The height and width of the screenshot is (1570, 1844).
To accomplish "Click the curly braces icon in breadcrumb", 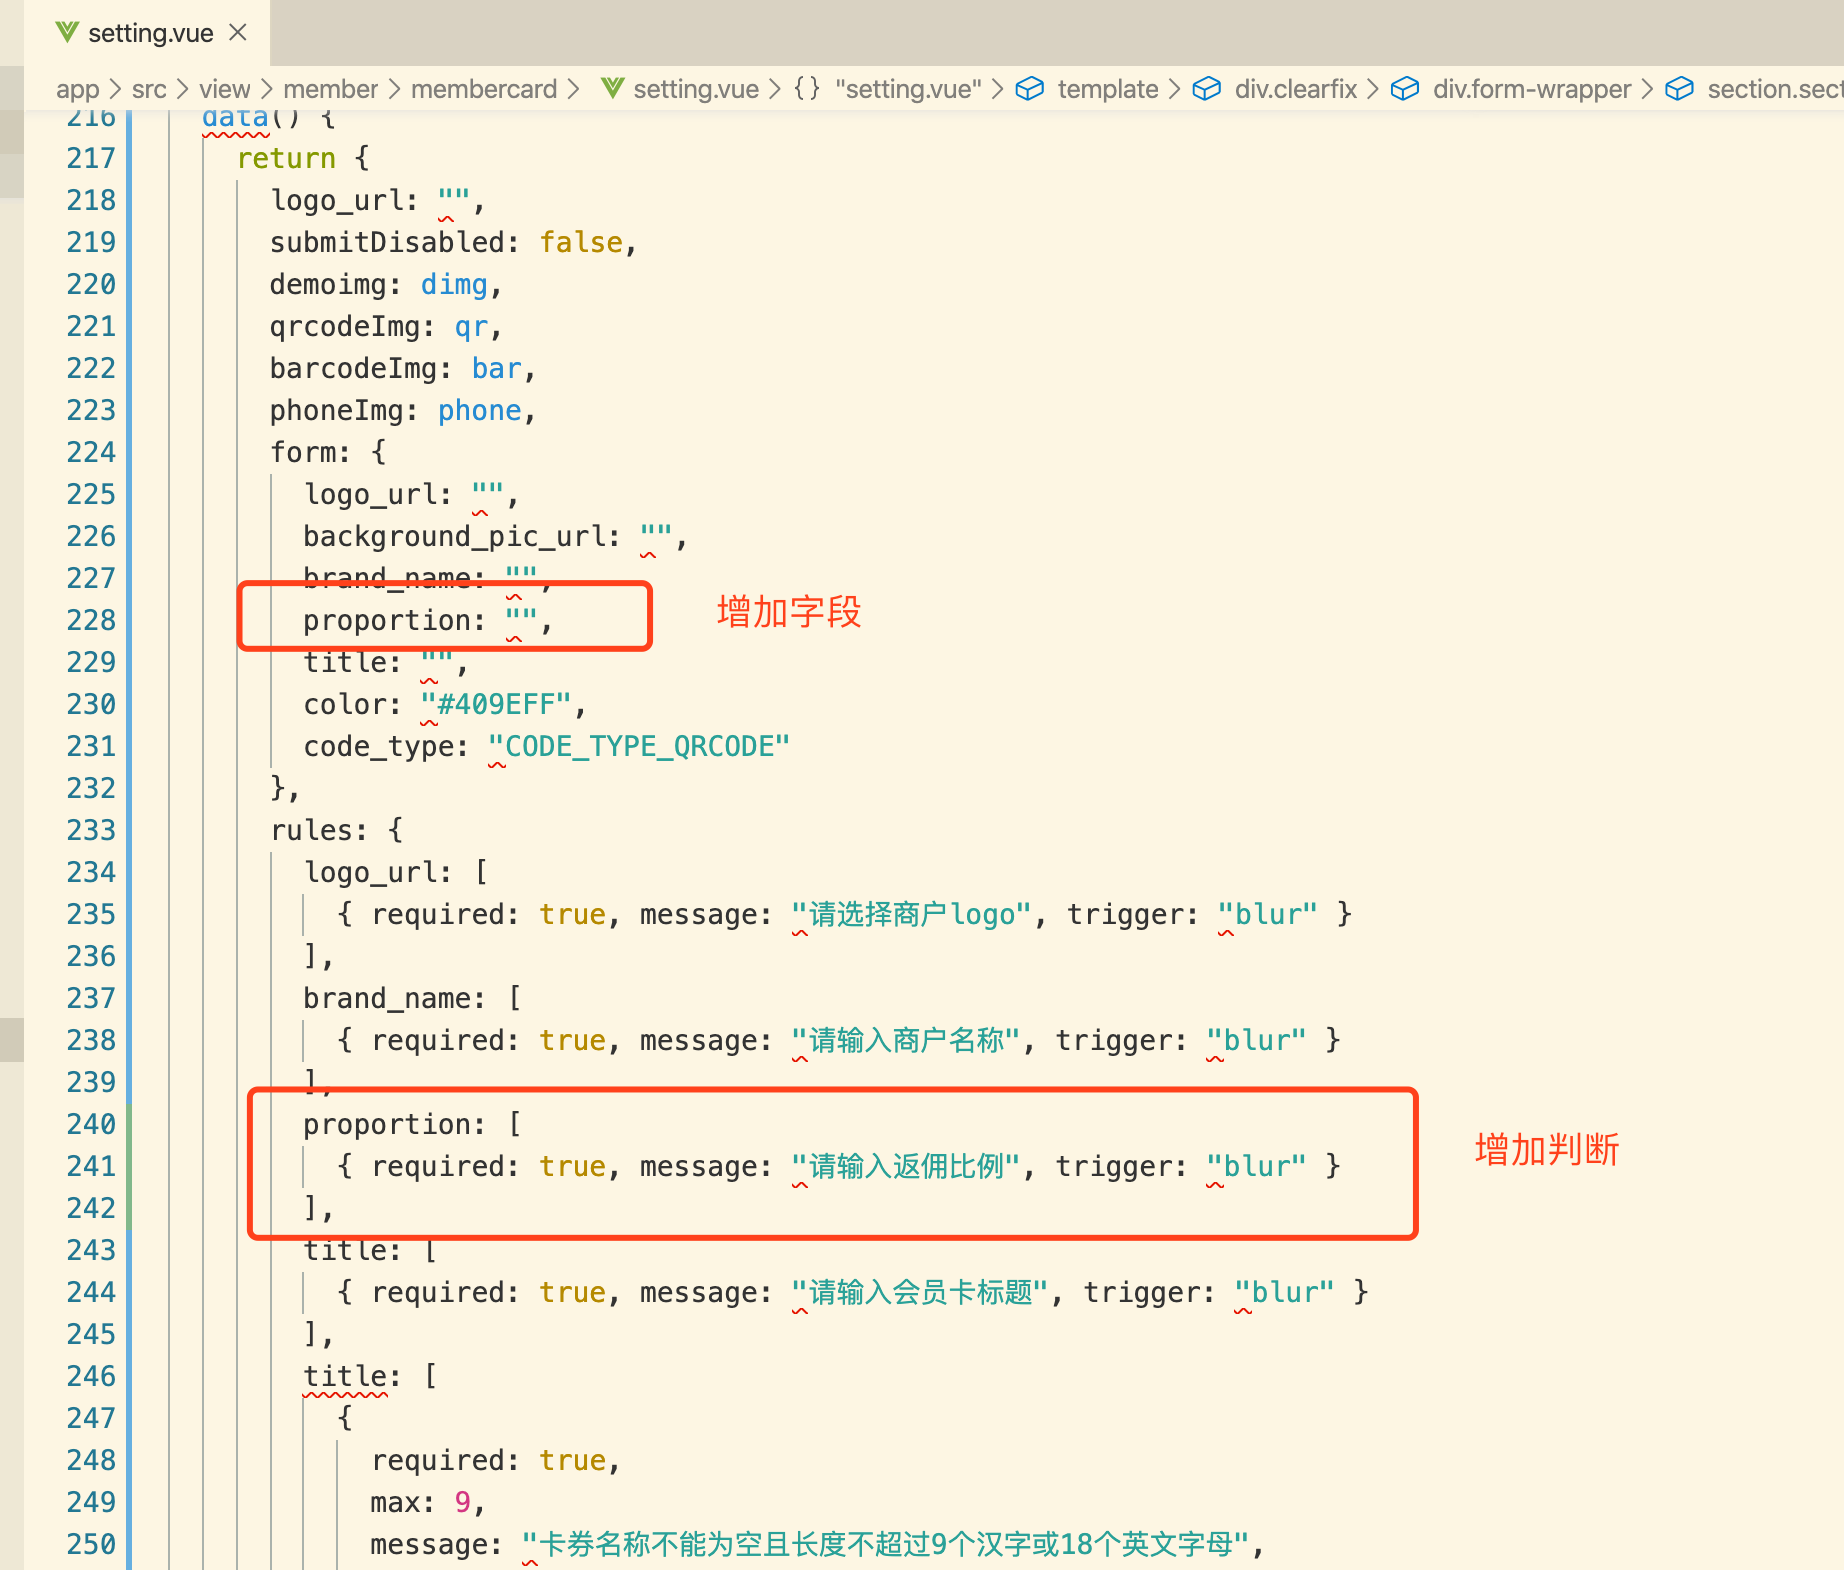I will [807, 89].
